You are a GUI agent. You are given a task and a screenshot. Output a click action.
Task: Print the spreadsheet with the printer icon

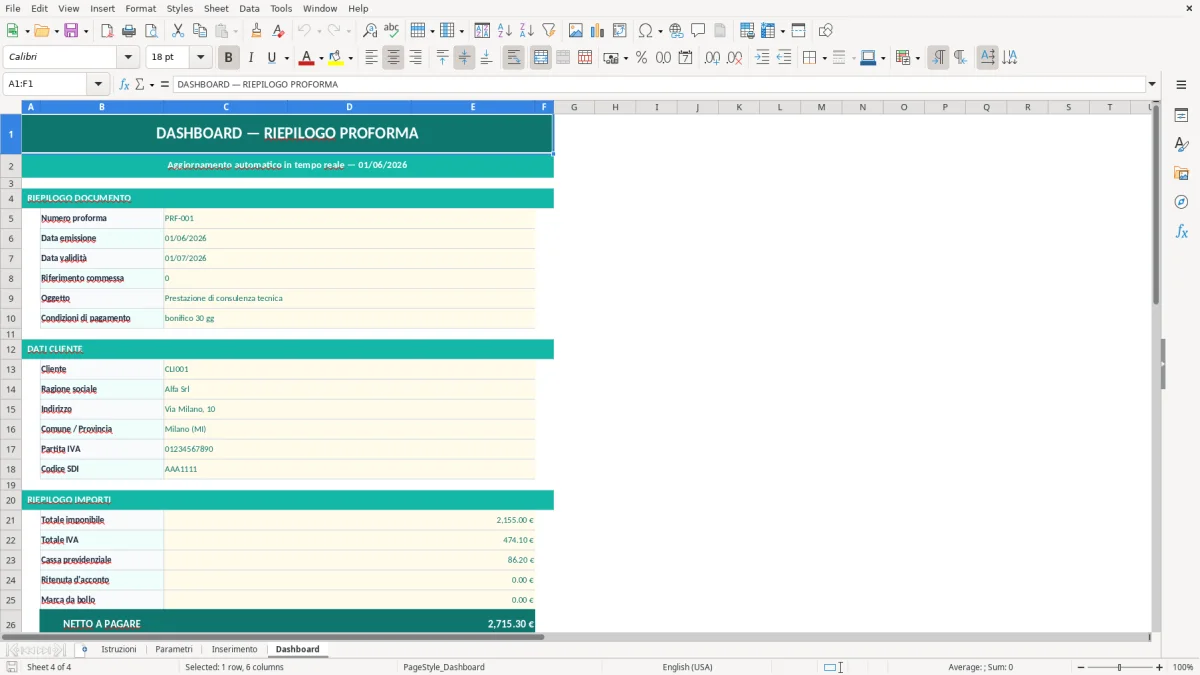[x=129, y=31]
